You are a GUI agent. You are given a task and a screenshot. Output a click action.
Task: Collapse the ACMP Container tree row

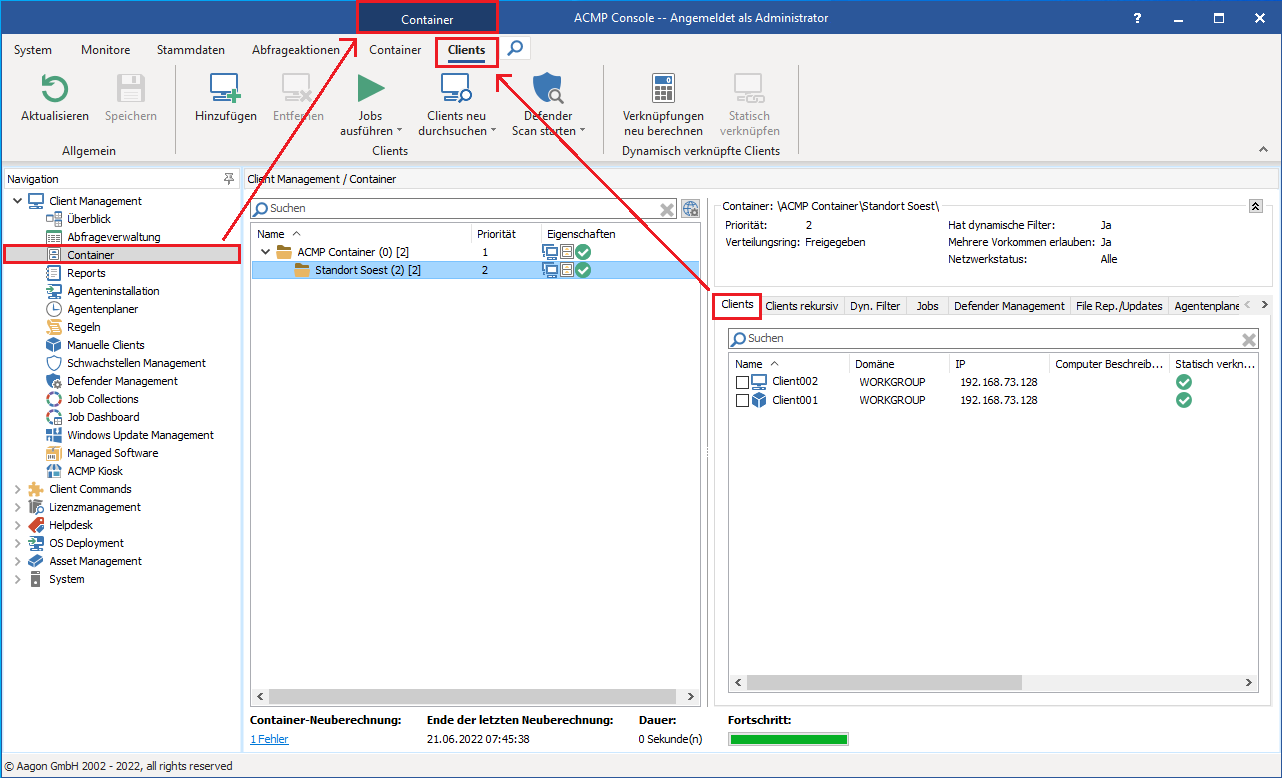[x=265, y=252]
